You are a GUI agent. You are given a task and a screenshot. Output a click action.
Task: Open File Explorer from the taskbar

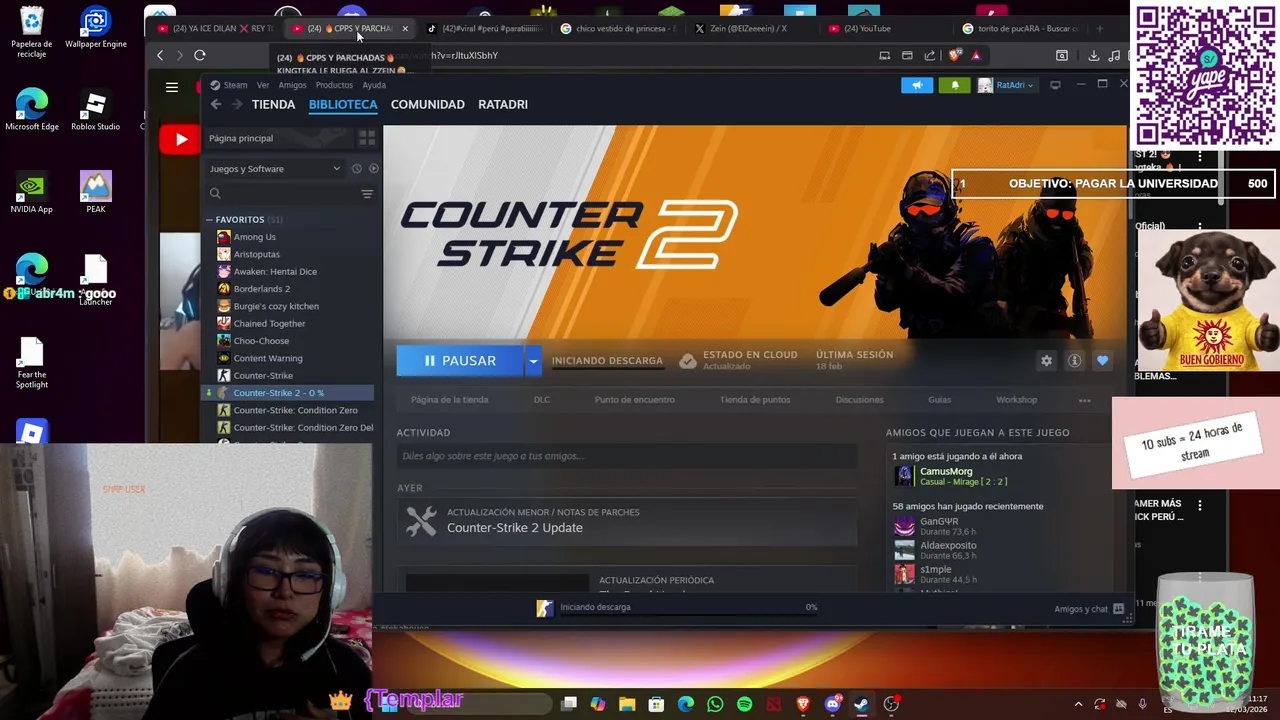point(627,704)
